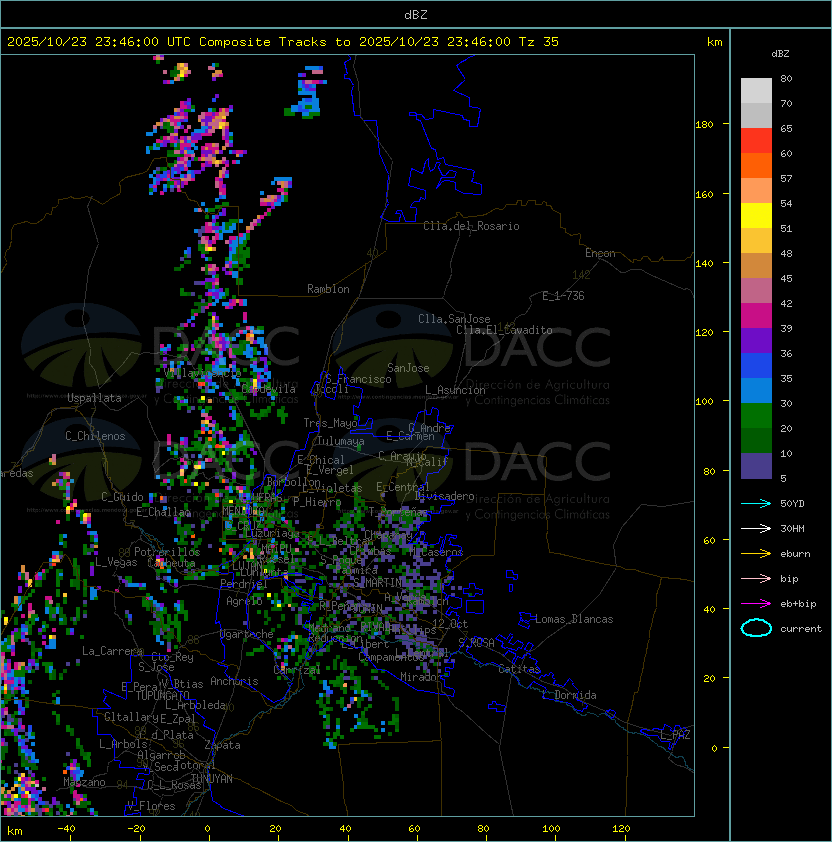Click the 'Anchoris' map label

click(x=234, y=681)
